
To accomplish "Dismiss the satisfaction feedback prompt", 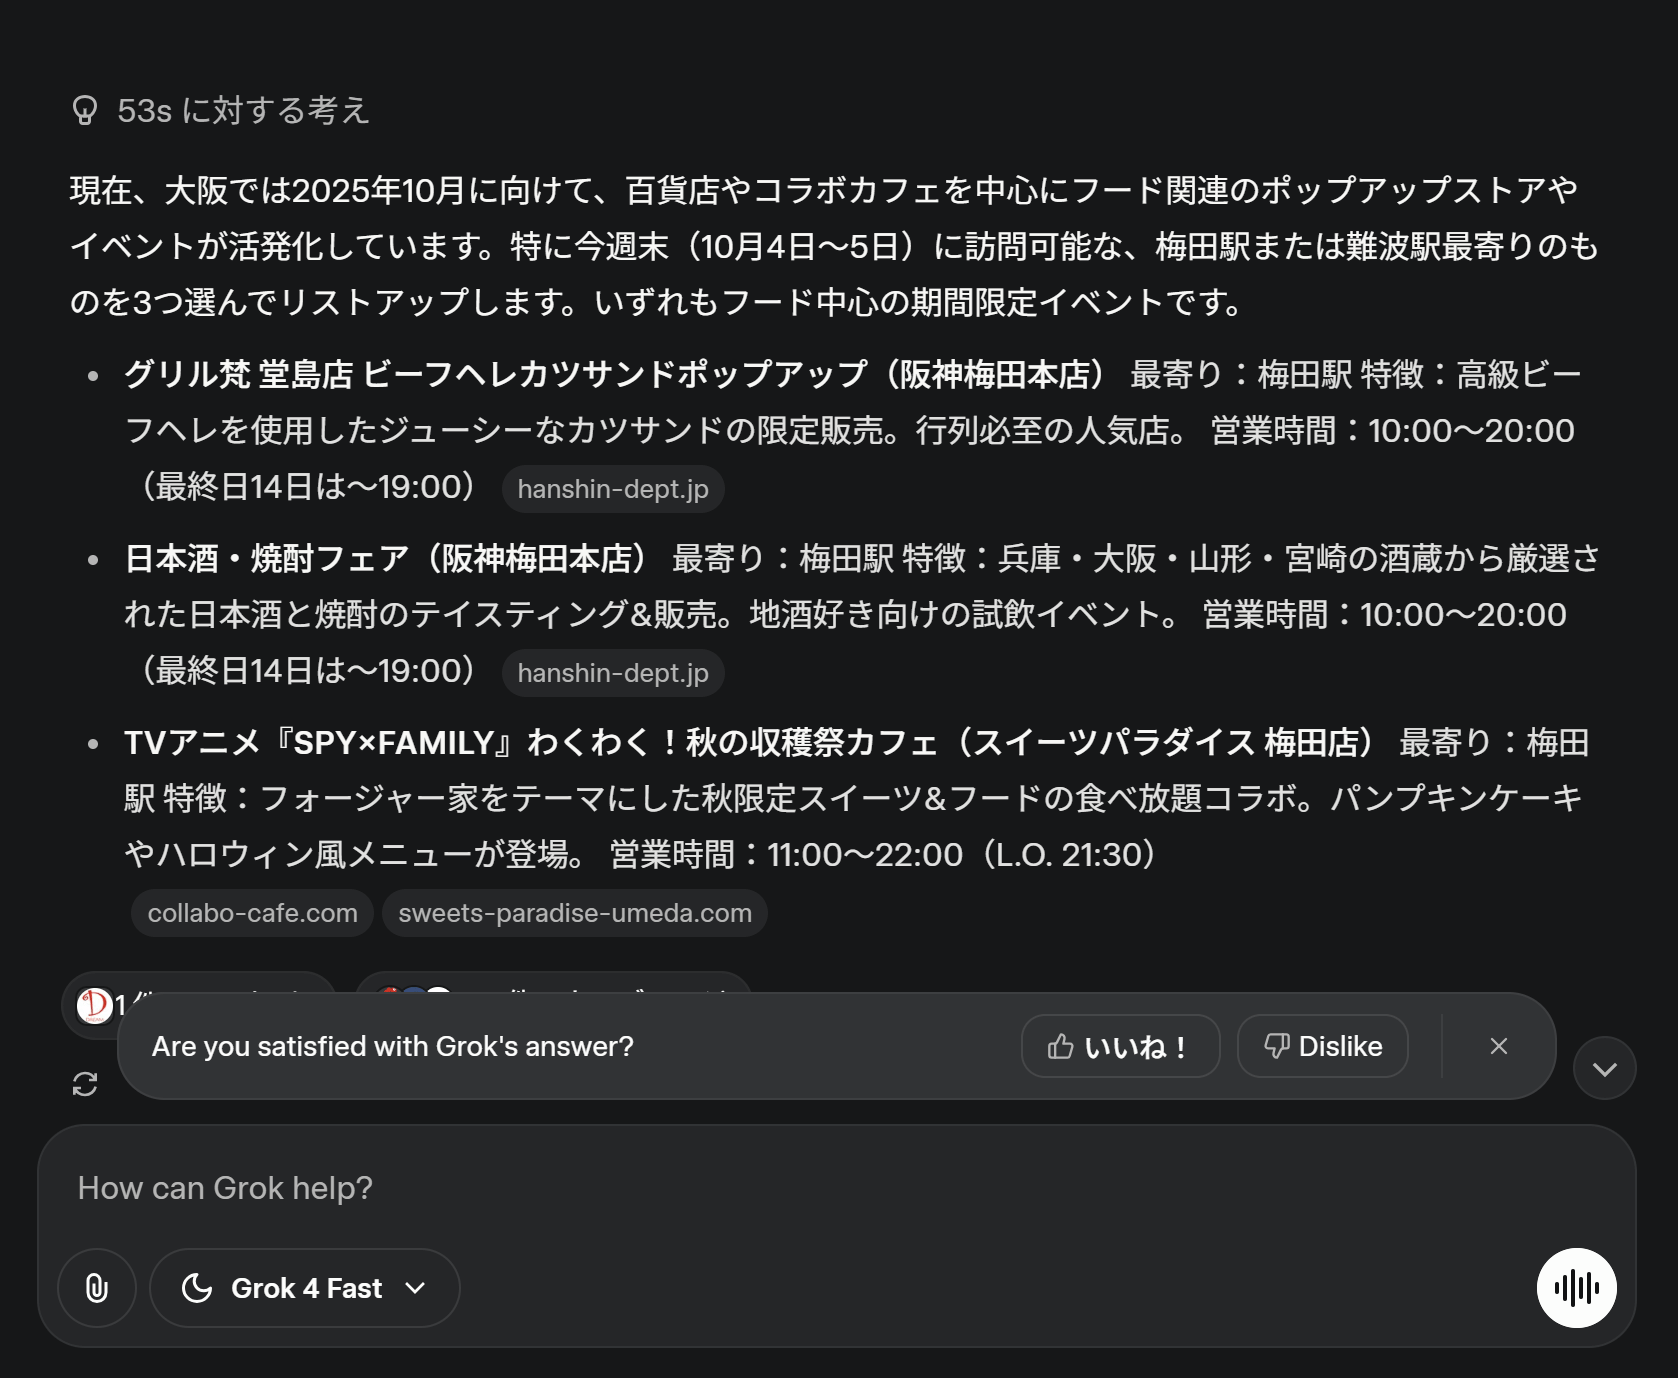I will pos(1498,1046).
